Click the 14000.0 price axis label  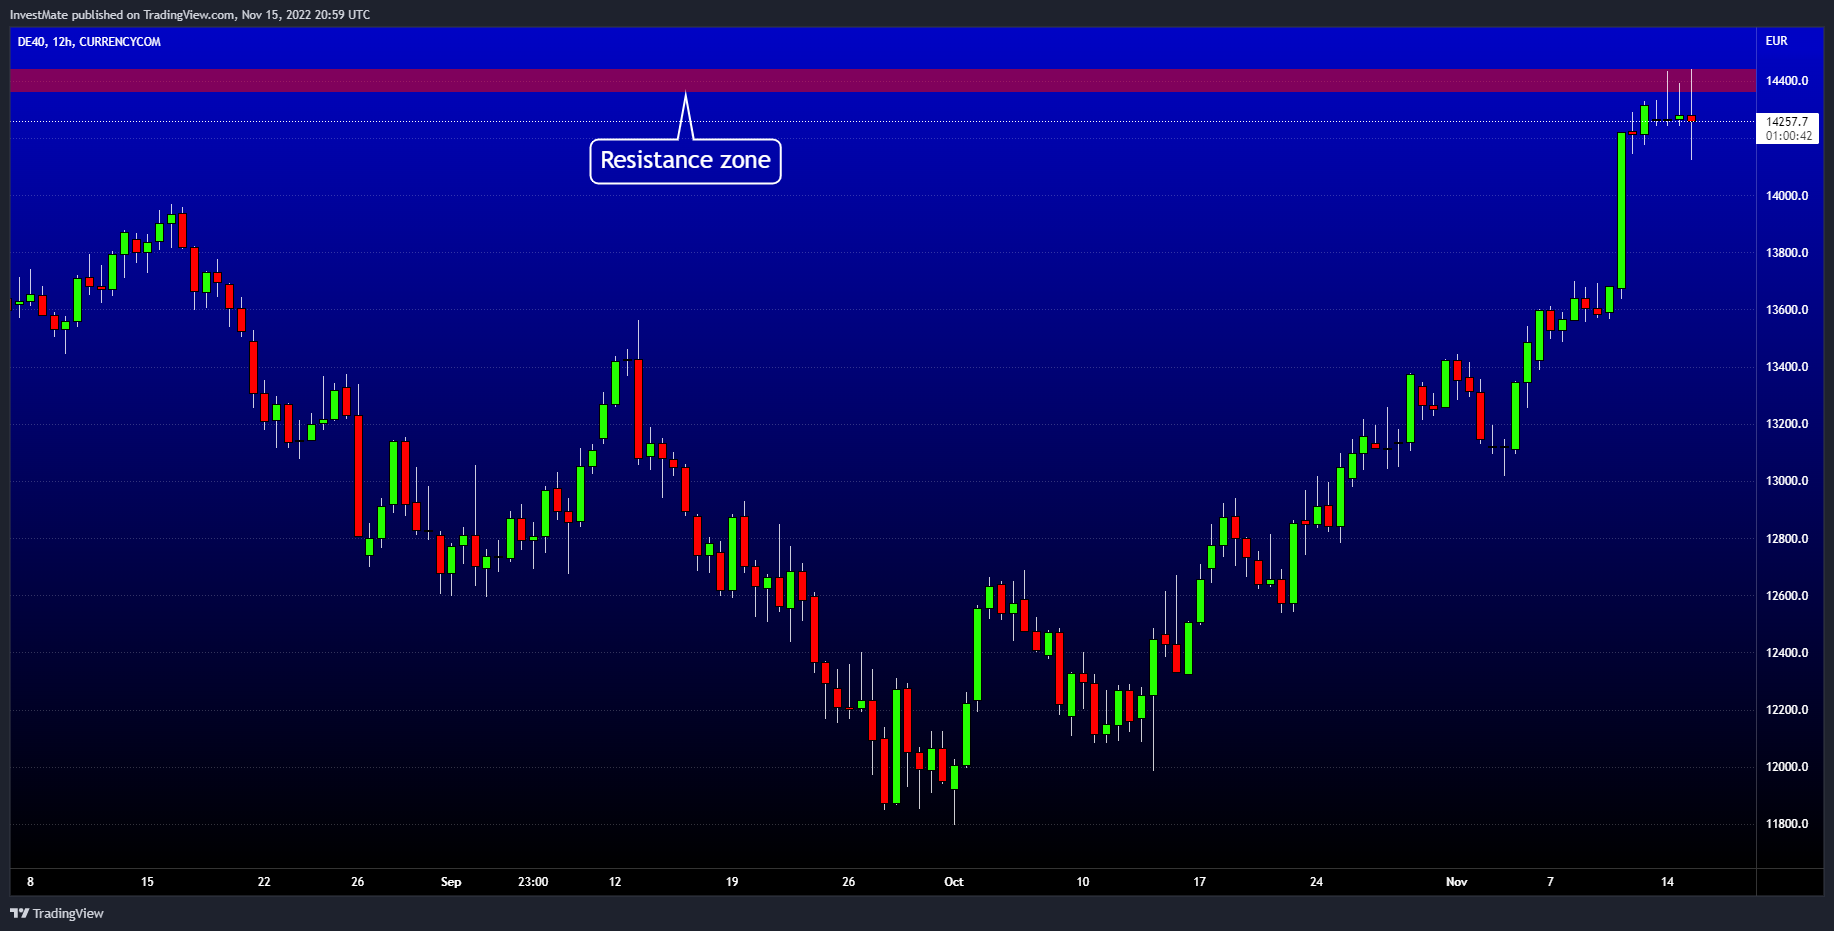(1787, 196)
